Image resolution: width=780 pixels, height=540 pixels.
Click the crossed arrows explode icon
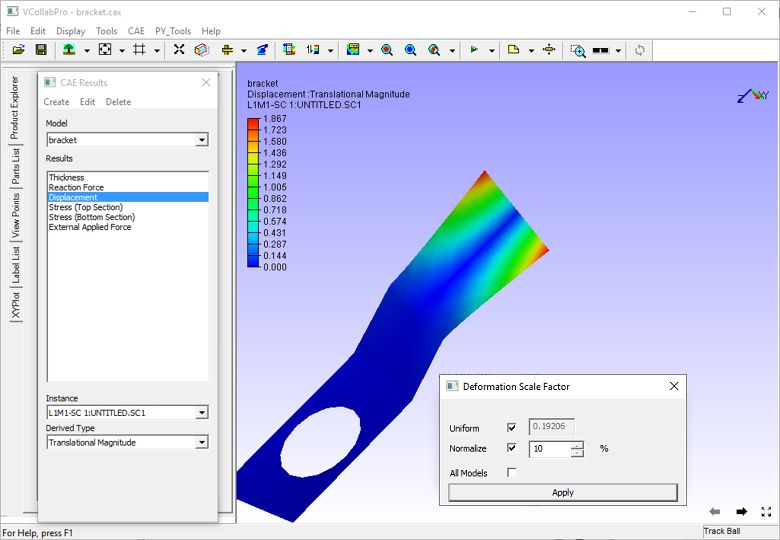[x=179, y=50]
